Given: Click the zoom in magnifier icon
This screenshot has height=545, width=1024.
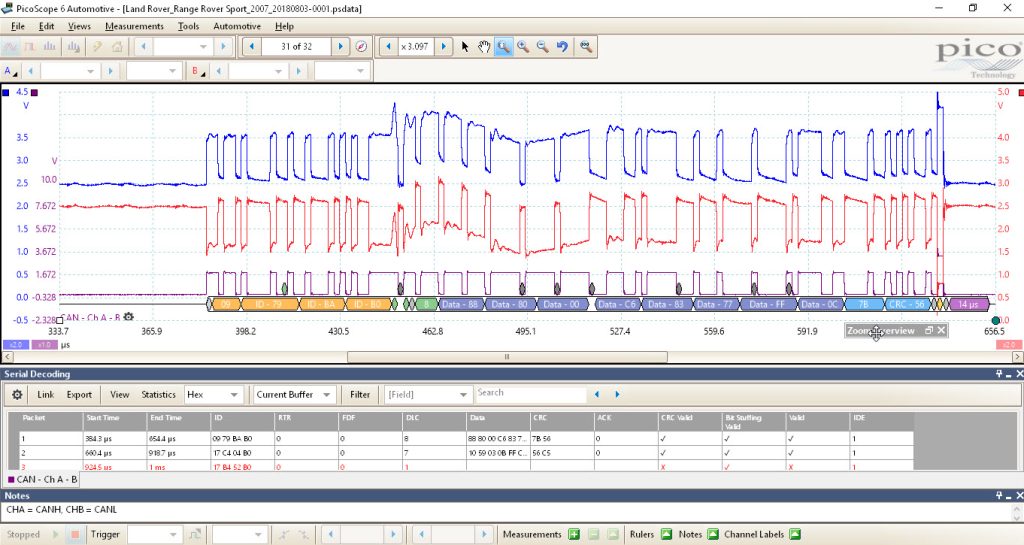Looking at the screenshot, I should click(x=523, y=46).
